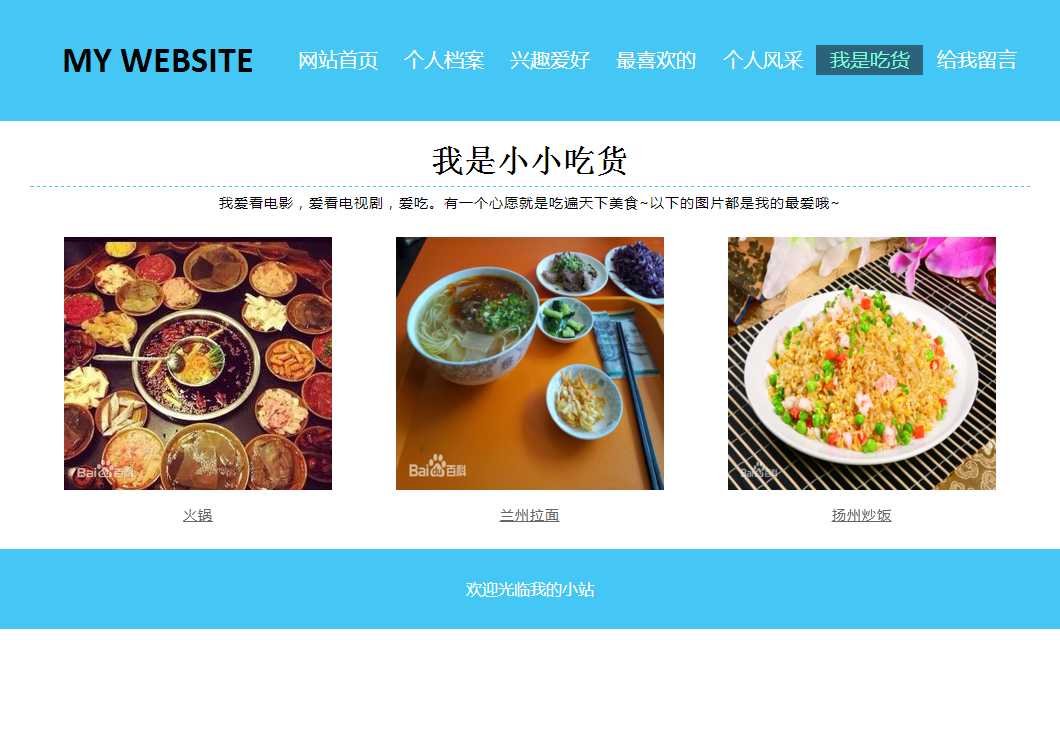Click the Baidu watermark on the hot pot photo
Image resolution: width=1060 pixels, height=734 pixels.
105,471
